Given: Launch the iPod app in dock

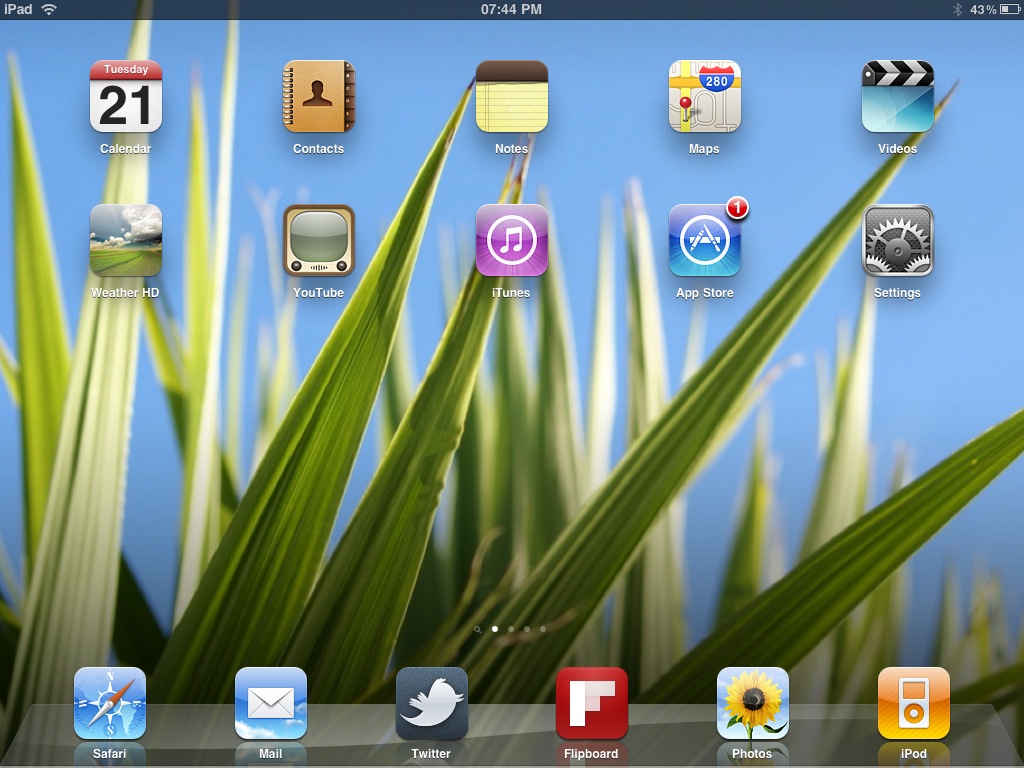Looking at the screenshot, I should pyautogui.click(x=914, y=703).
